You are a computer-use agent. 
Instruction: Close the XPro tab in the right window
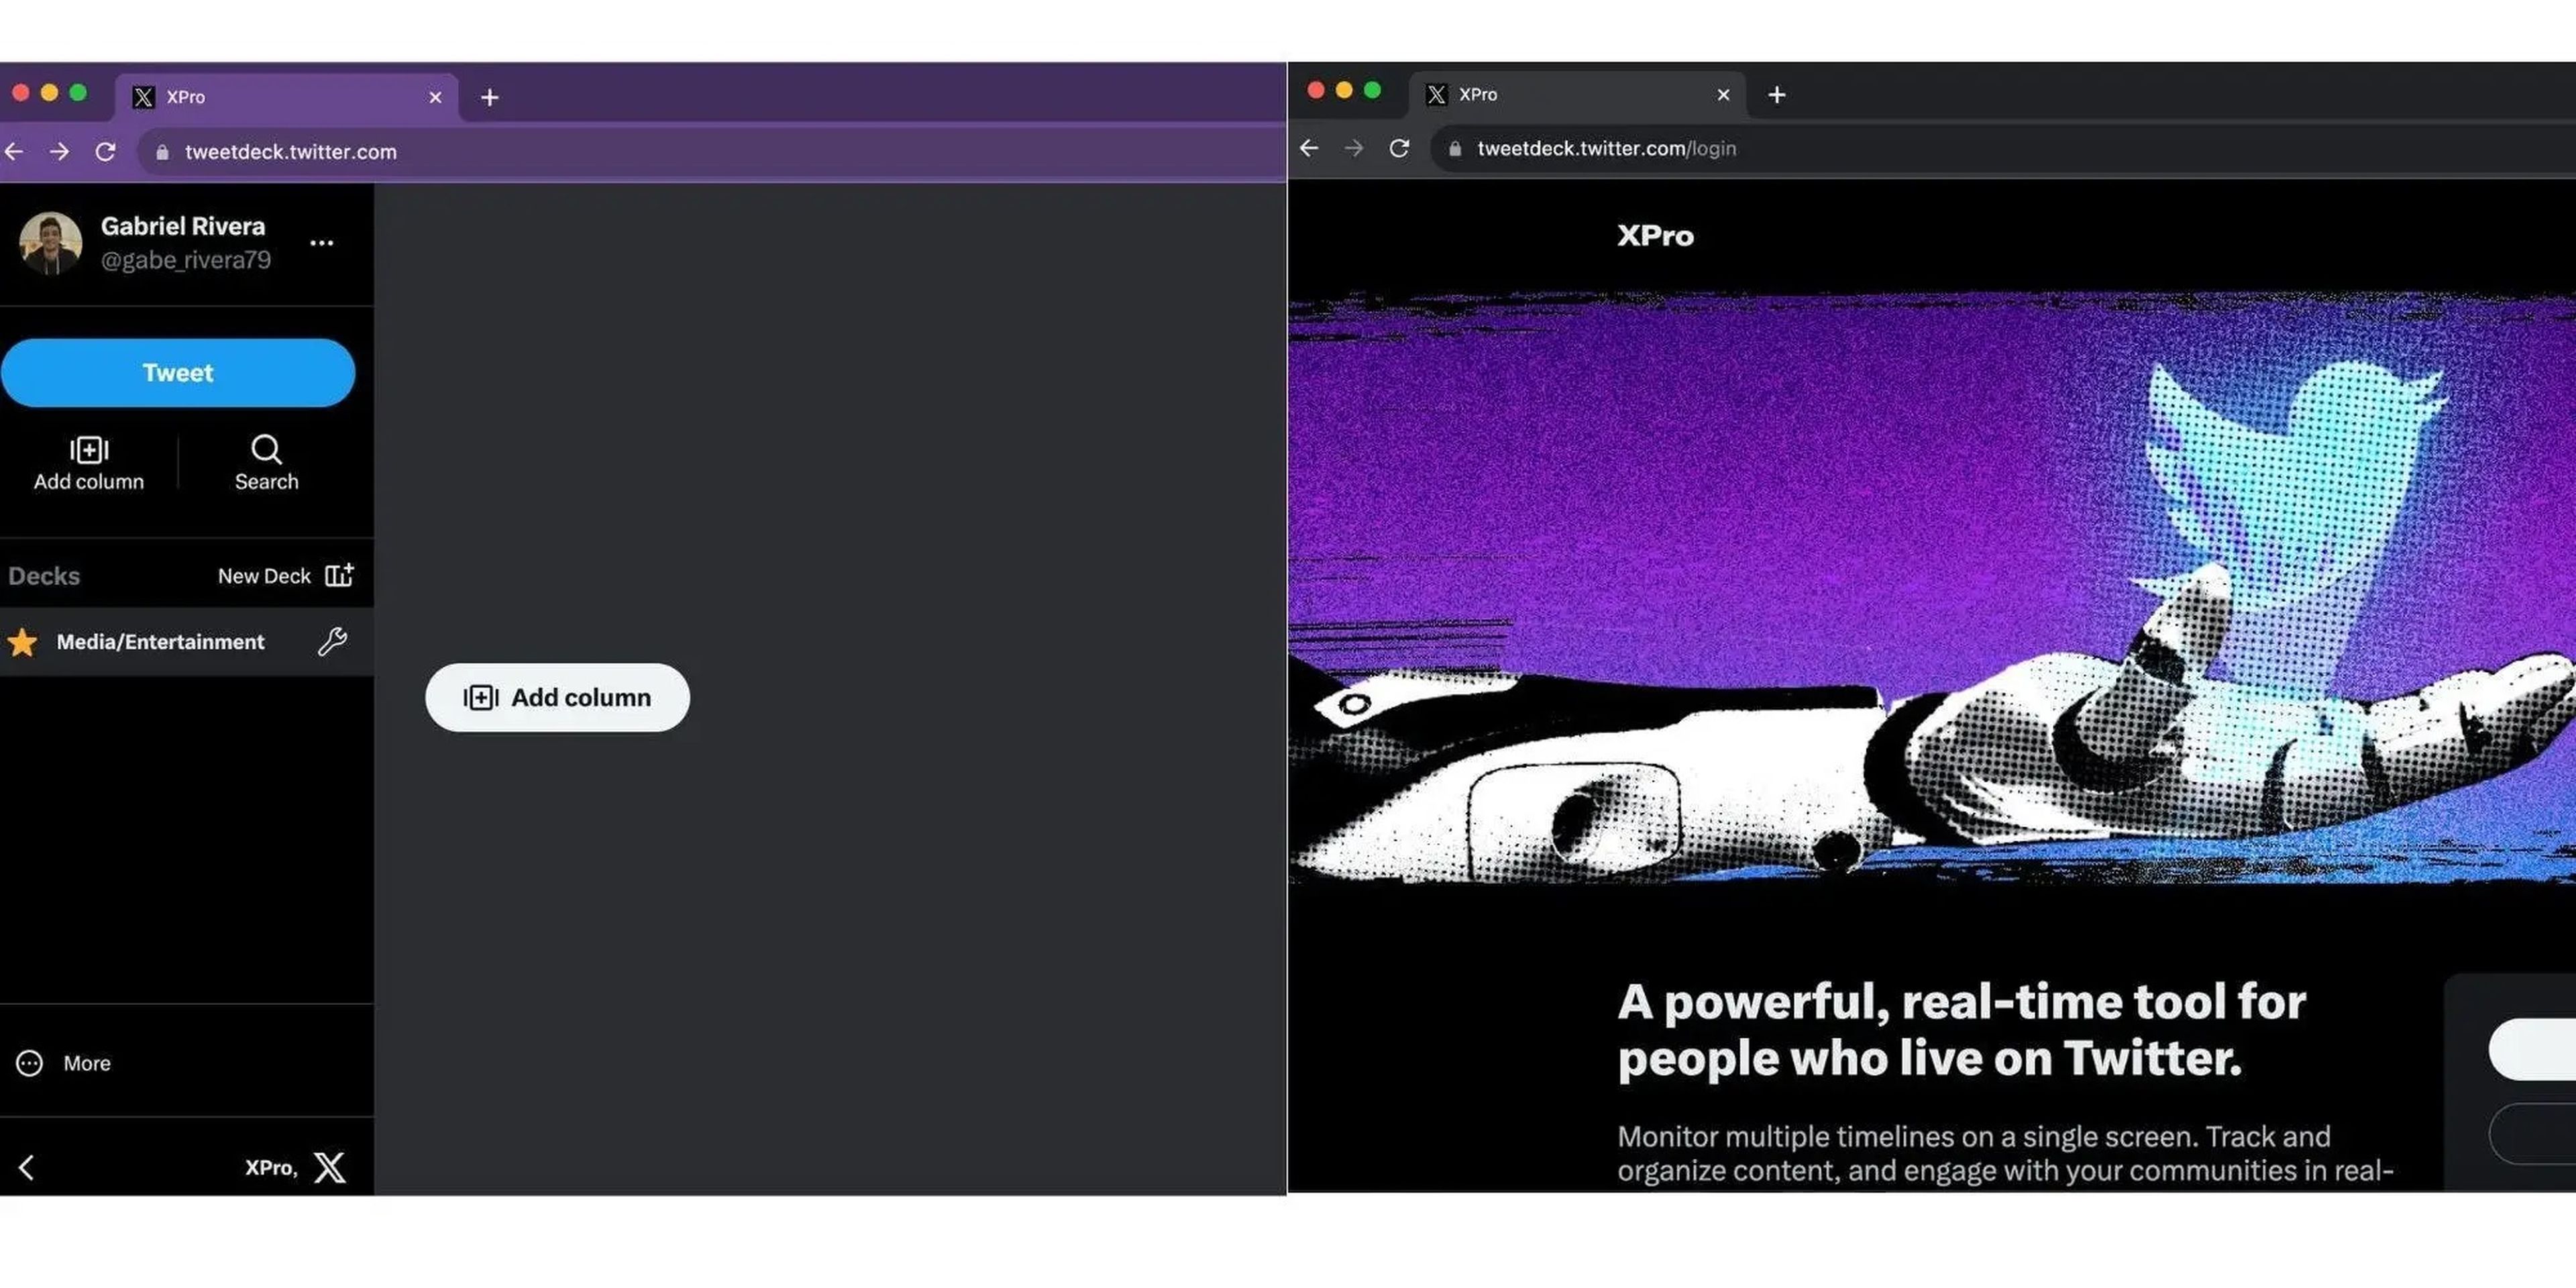pos(1723,94)
